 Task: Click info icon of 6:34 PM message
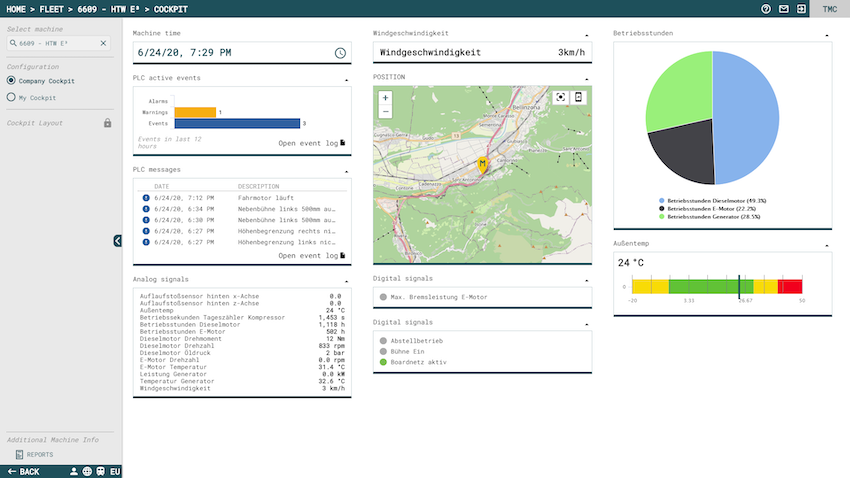point(146,209)
